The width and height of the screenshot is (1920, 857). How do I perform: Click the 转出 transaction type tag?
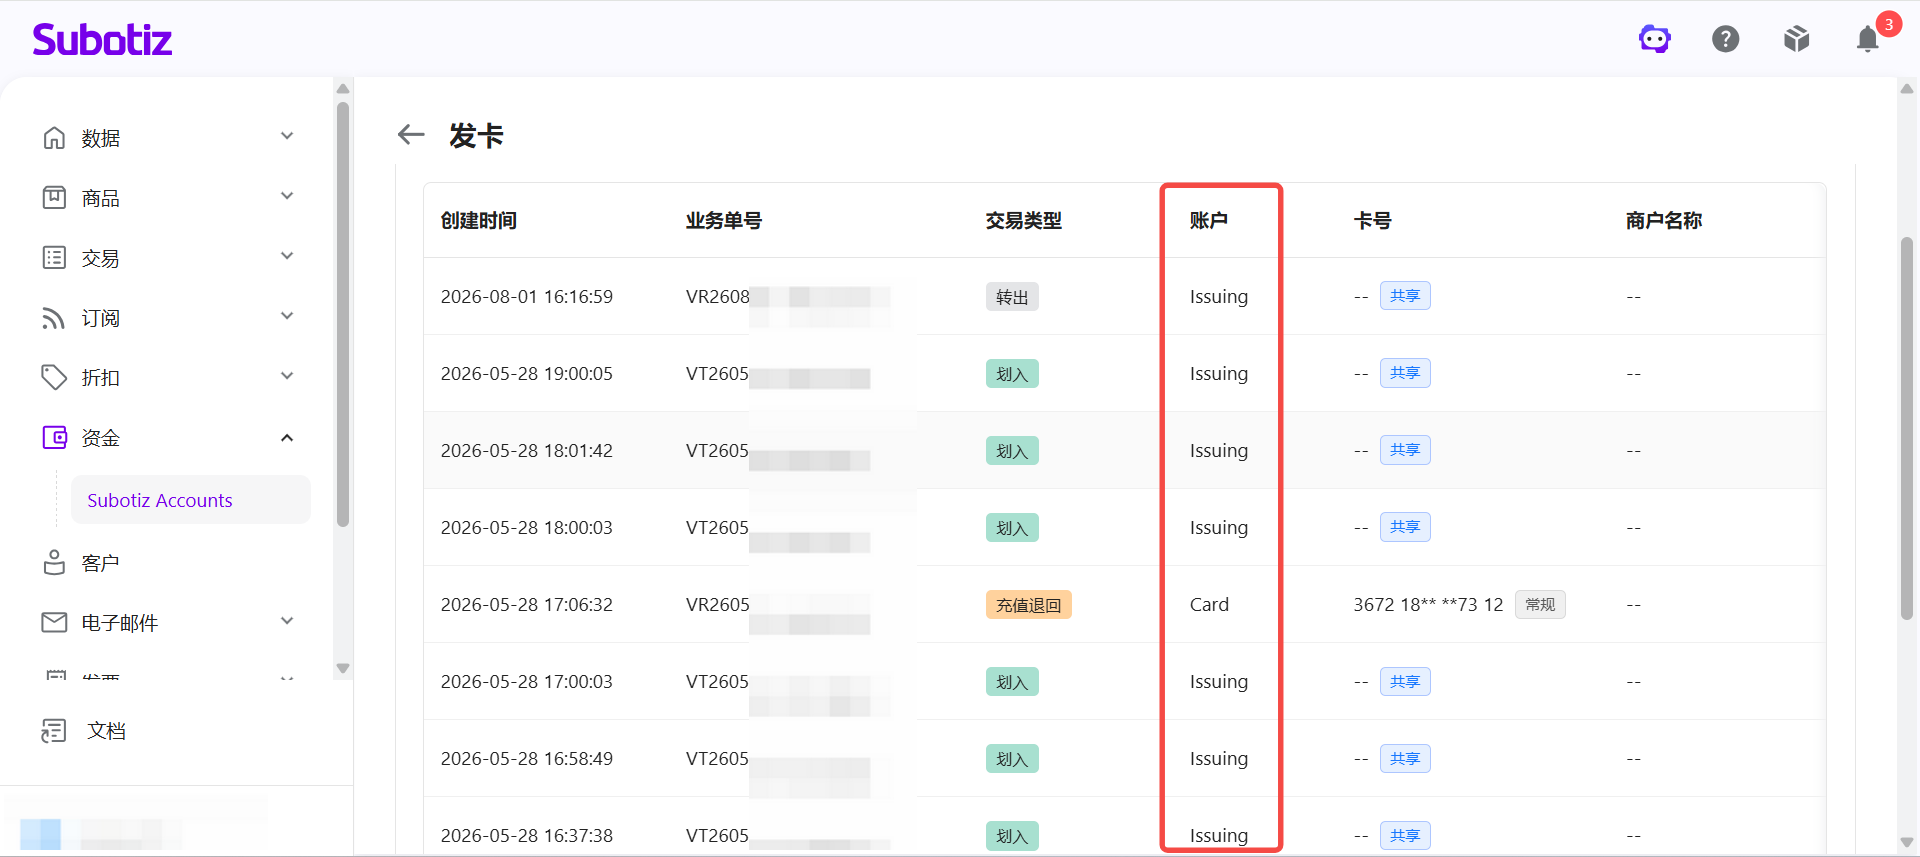[x=1012, y=297]
